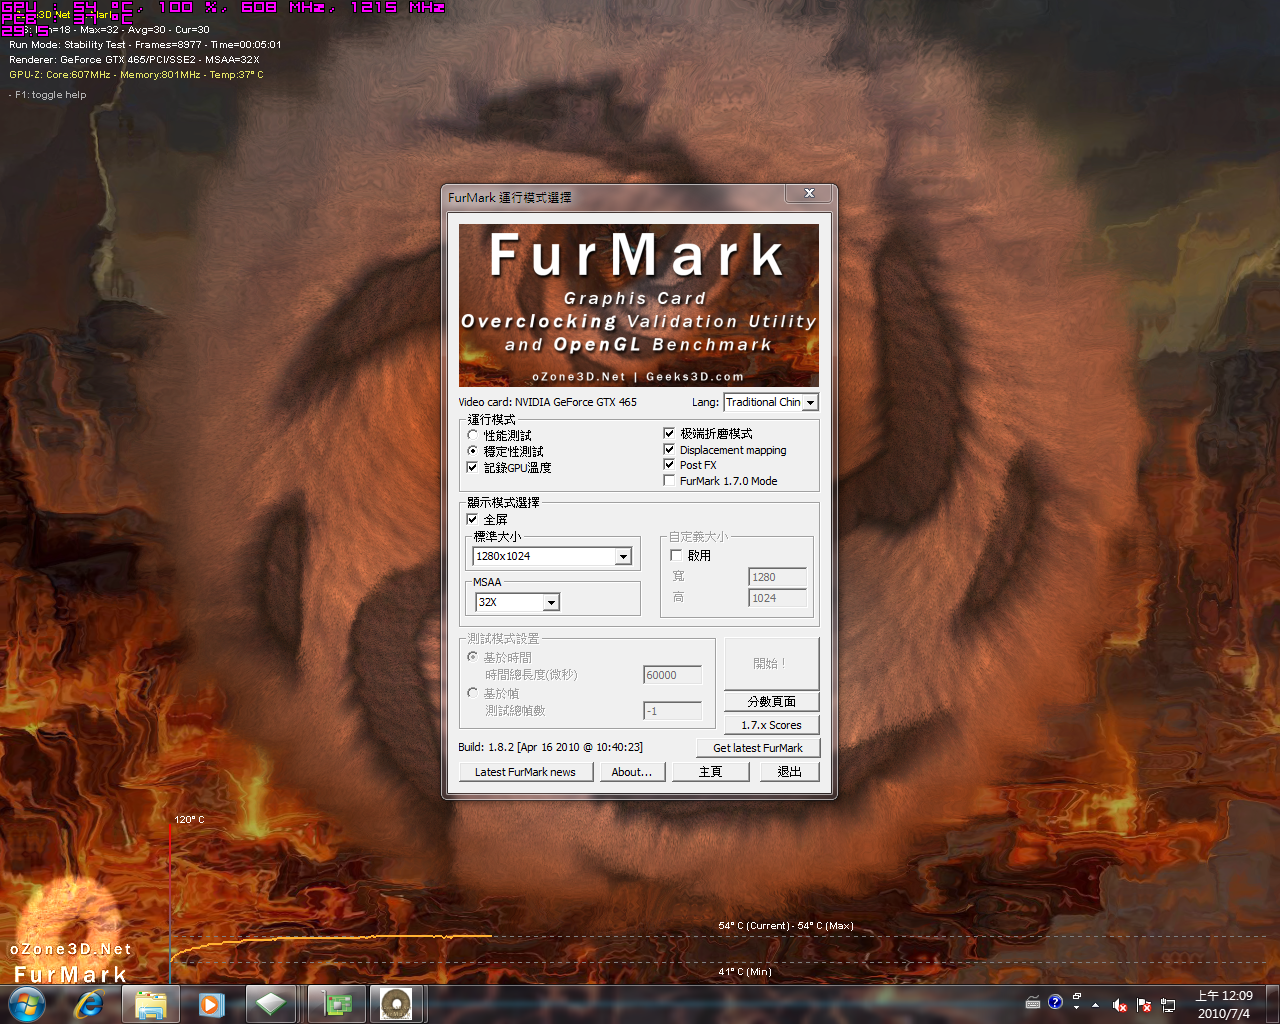The width and height of the screenshot is (1280, 1024).
Task: Click the 退出 exit button
Action: tap(789, 772)
